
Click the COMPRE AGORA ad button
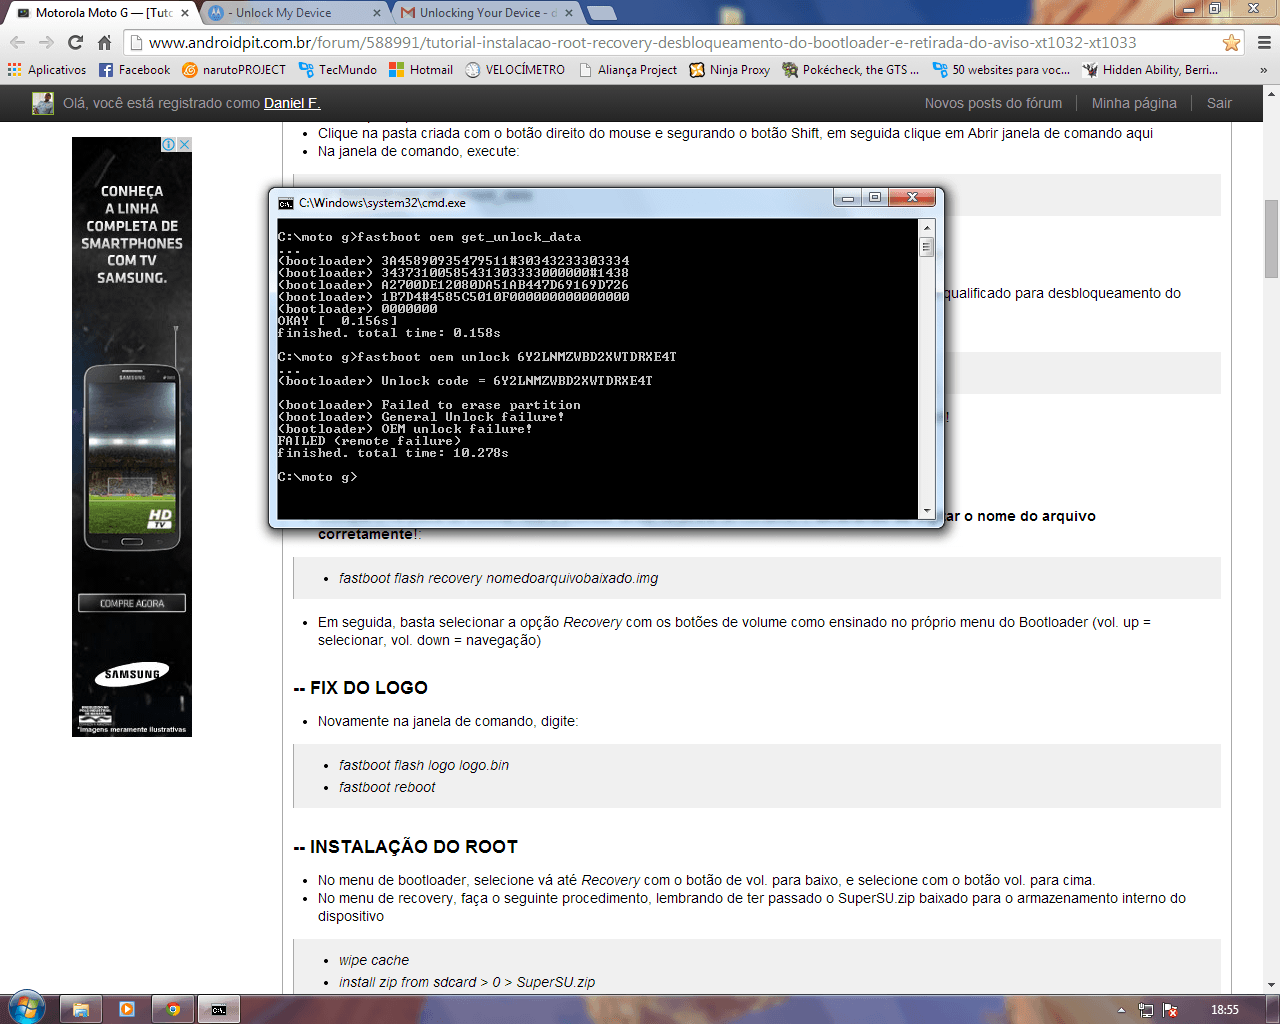[x=132, y=603]
